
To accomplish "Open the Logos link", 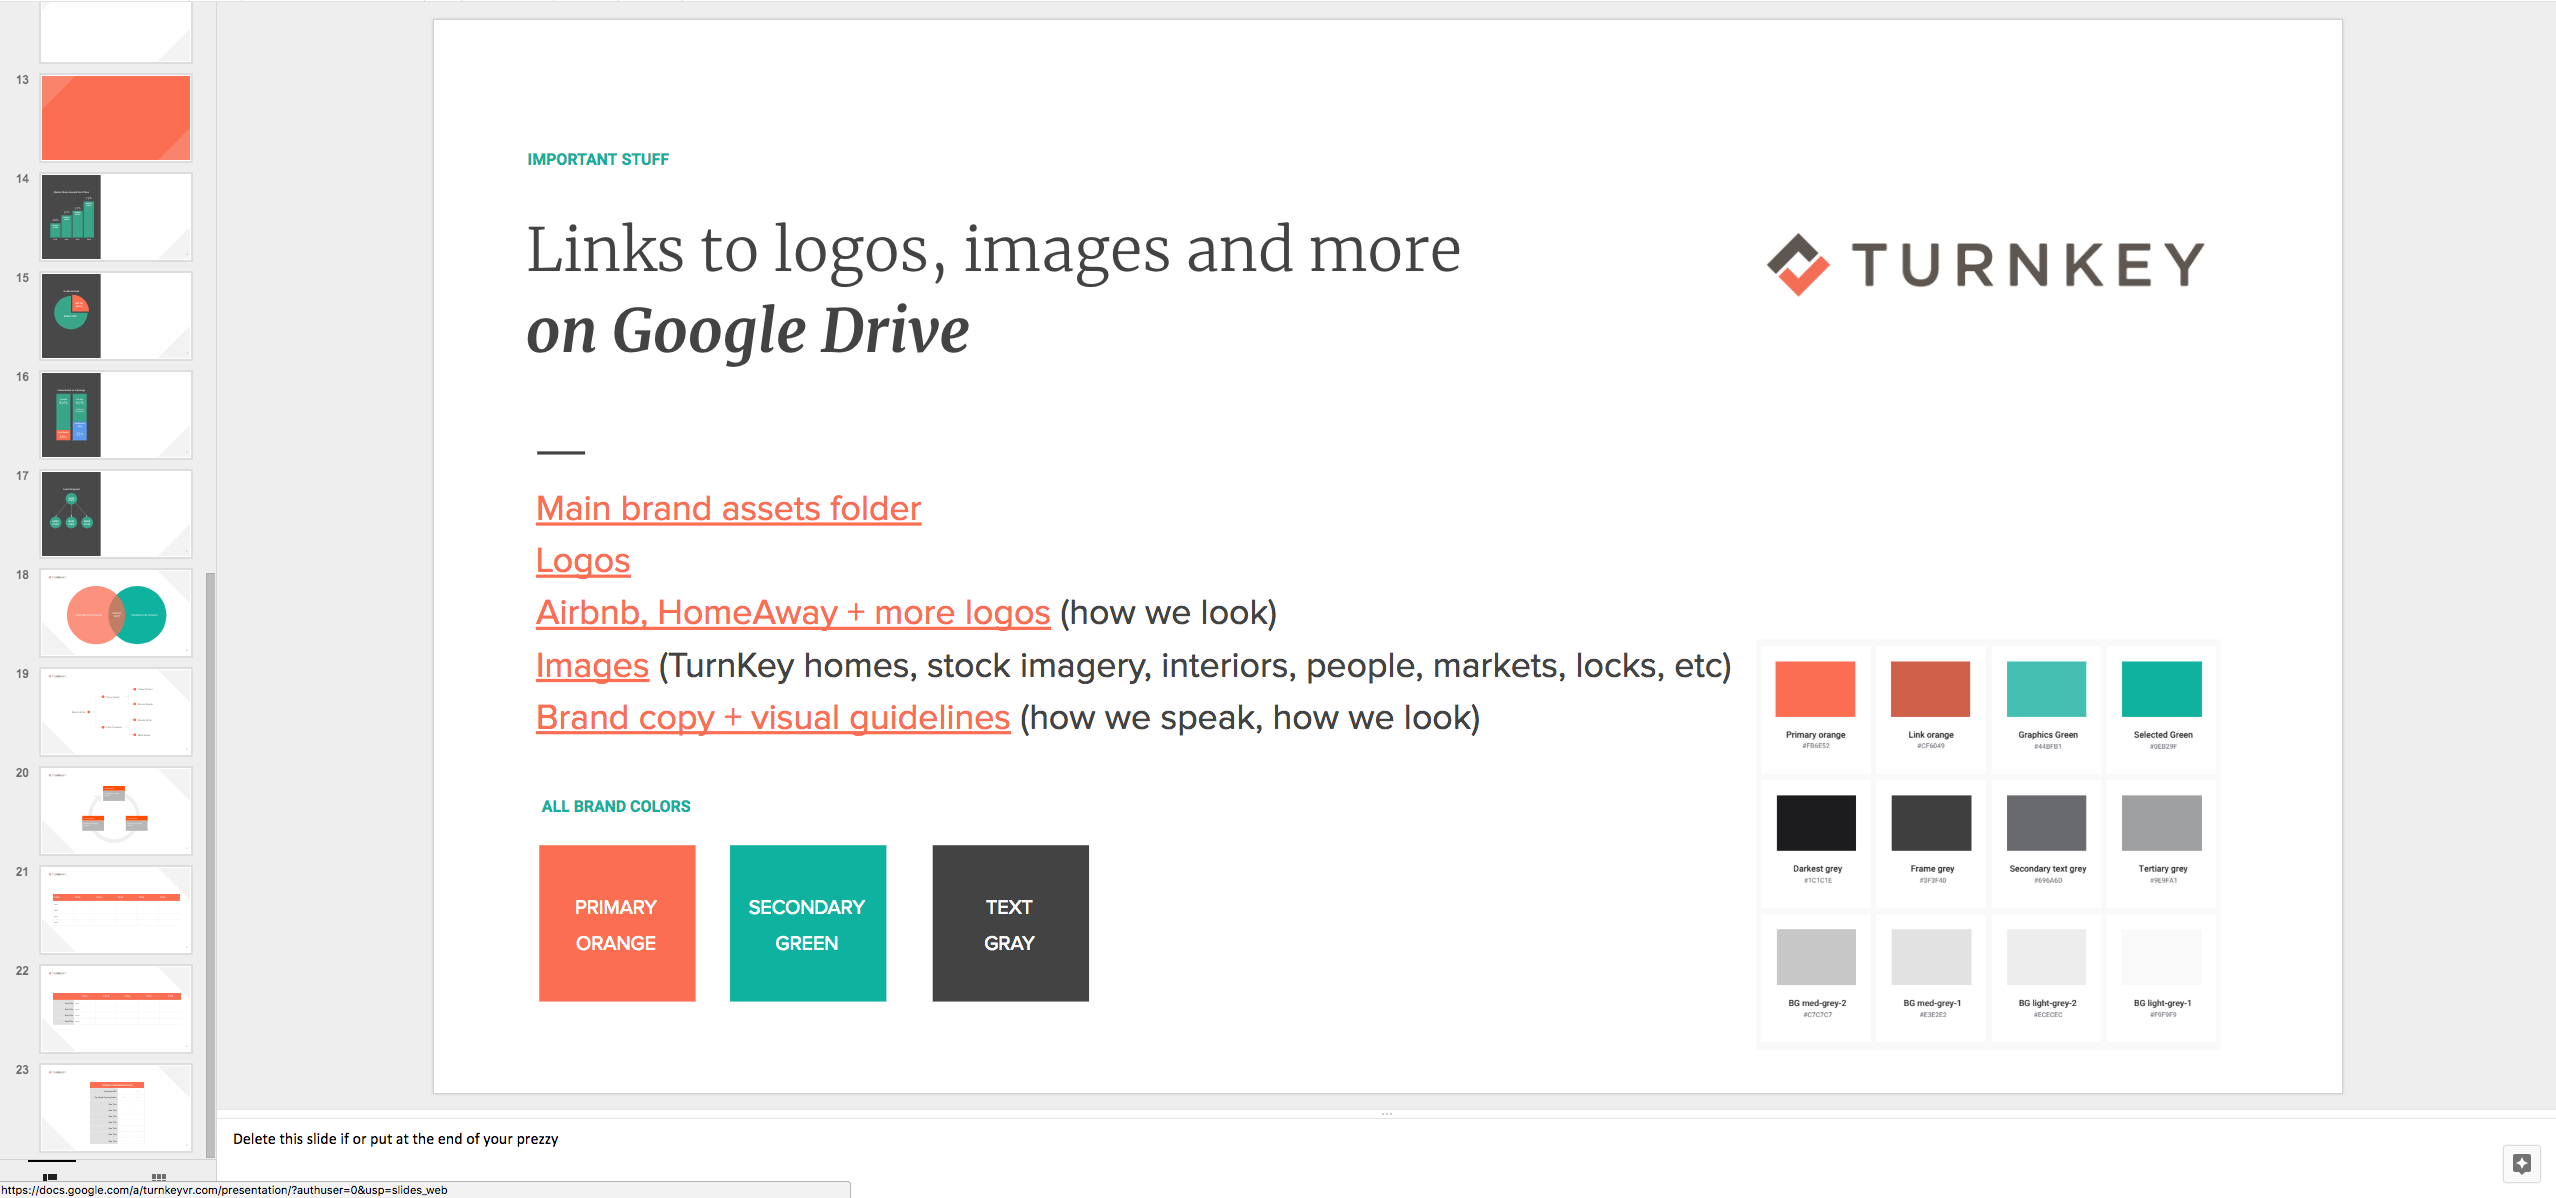I will coord(583,561).
